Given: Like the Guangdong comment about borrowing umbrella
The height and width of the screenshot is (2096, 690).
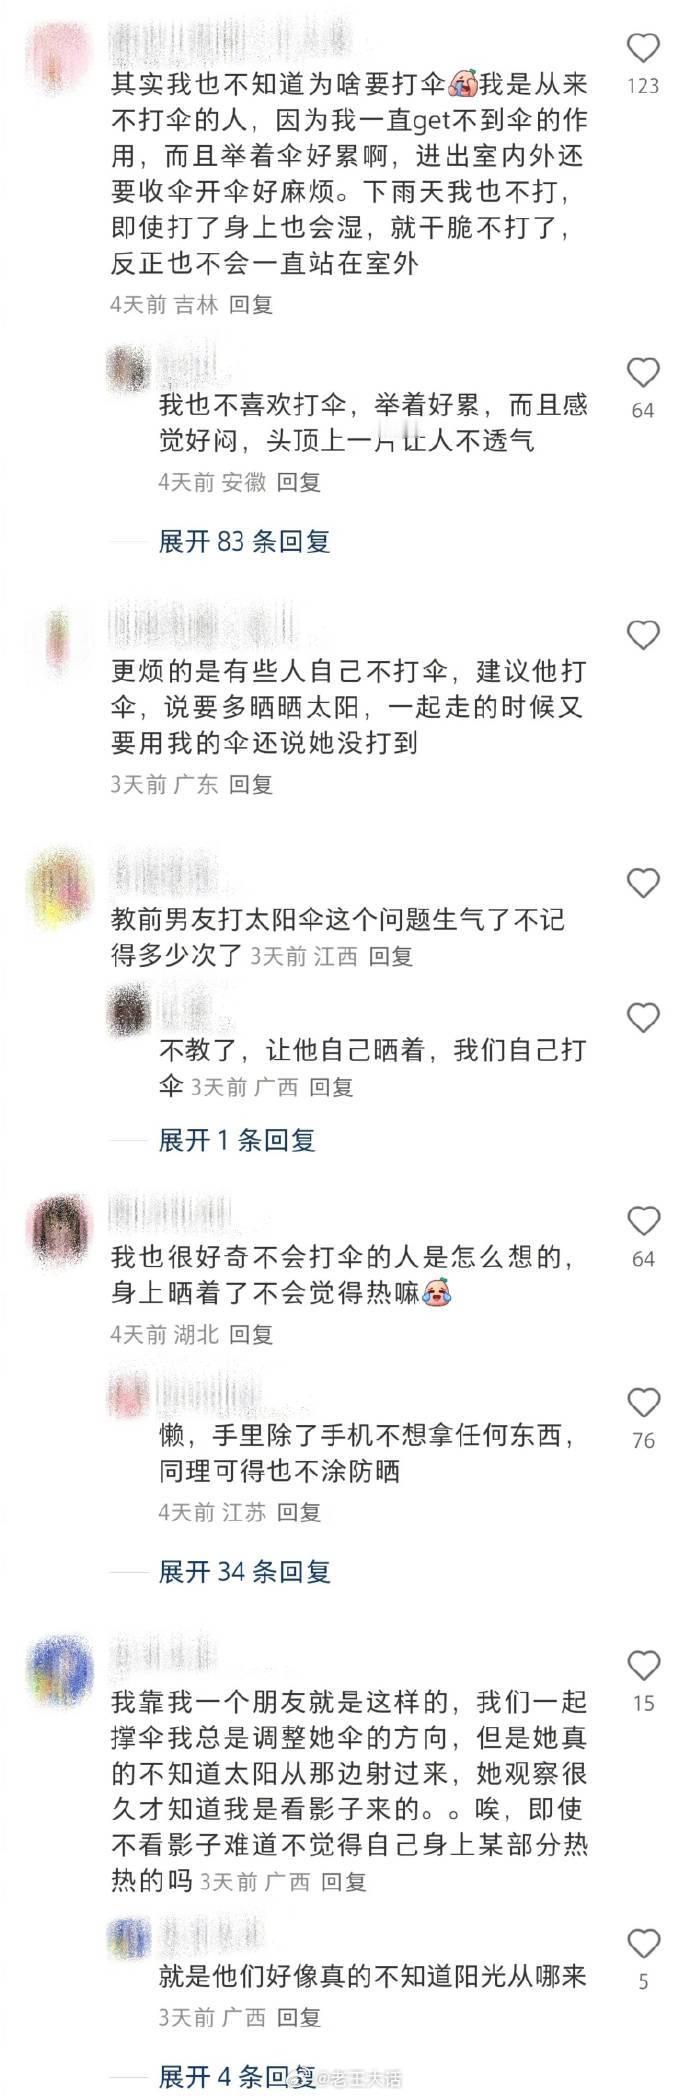Looking at the screenshot, I should (643, 635).
